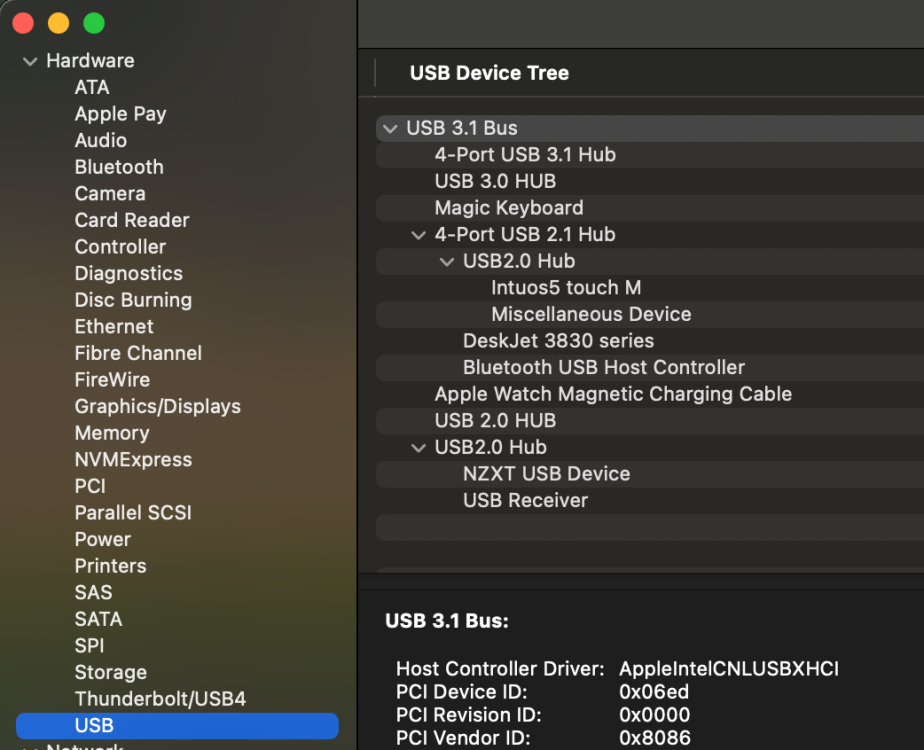Open the Controller category
Viewport: 924px width, 750px height.
pos(120,246)
